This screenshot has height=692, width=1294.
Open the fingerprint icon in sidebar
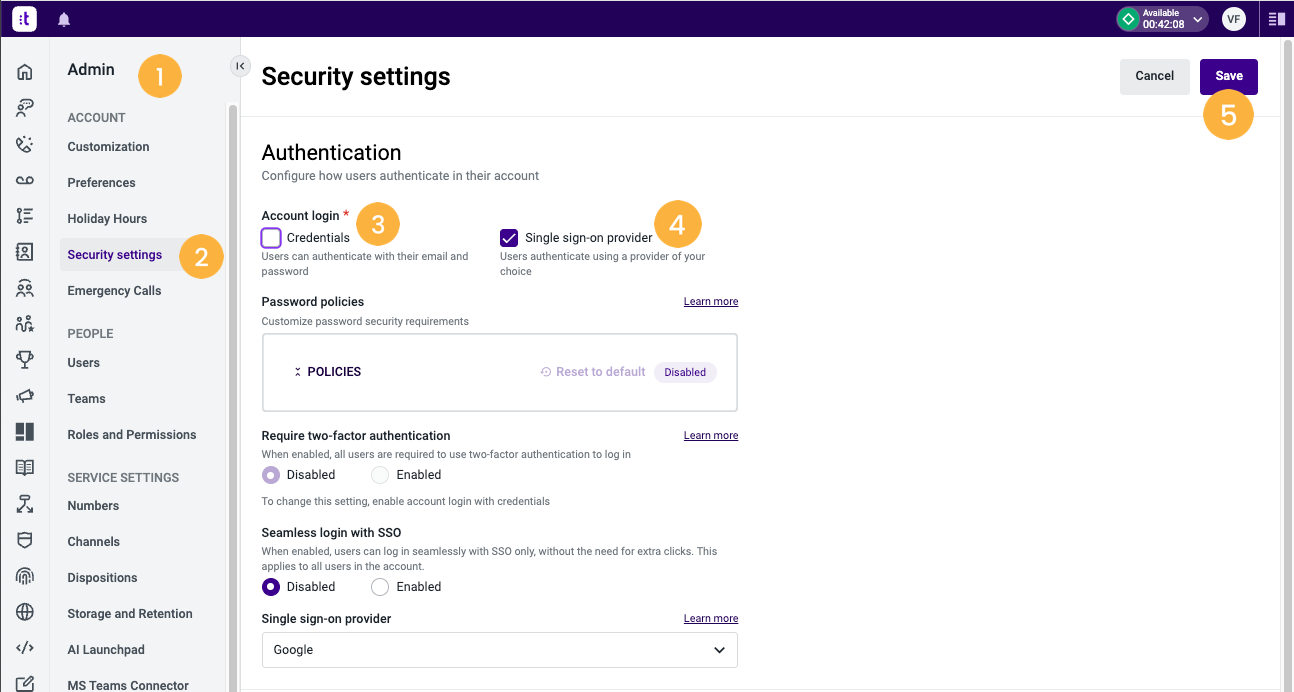pos(25,576)
